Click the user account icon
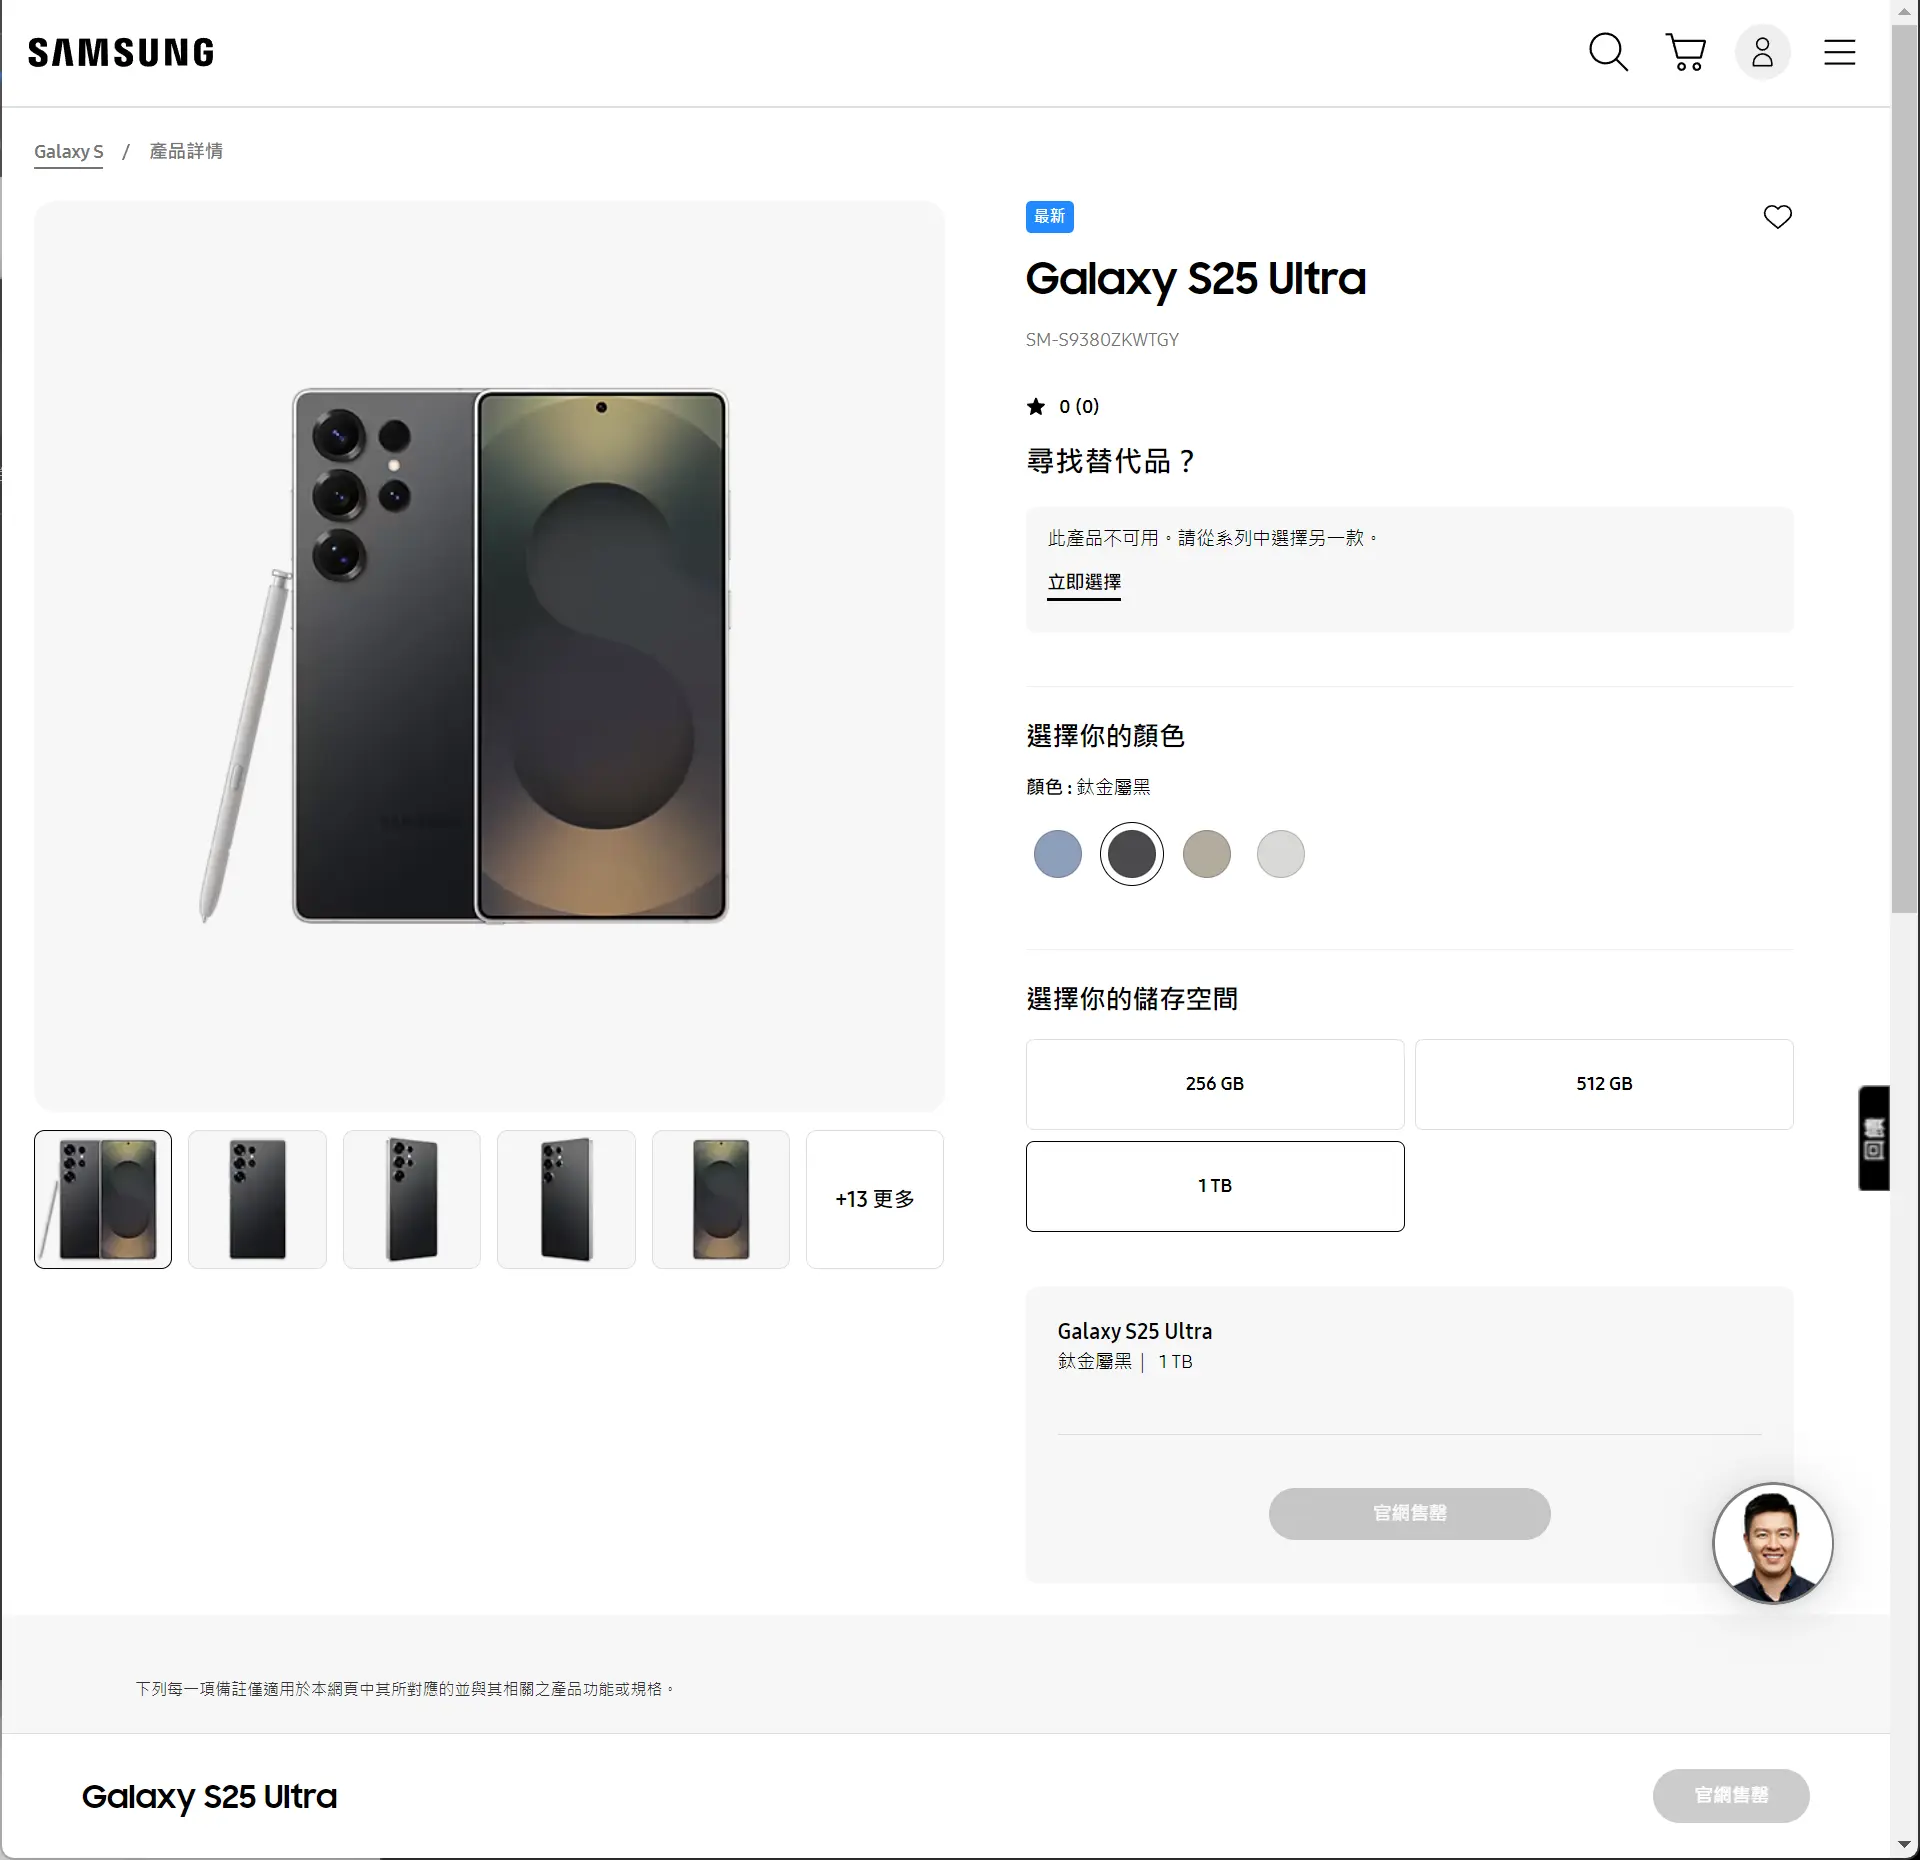Screen dimensions: 1920x1860 (x=1762, y=52)
